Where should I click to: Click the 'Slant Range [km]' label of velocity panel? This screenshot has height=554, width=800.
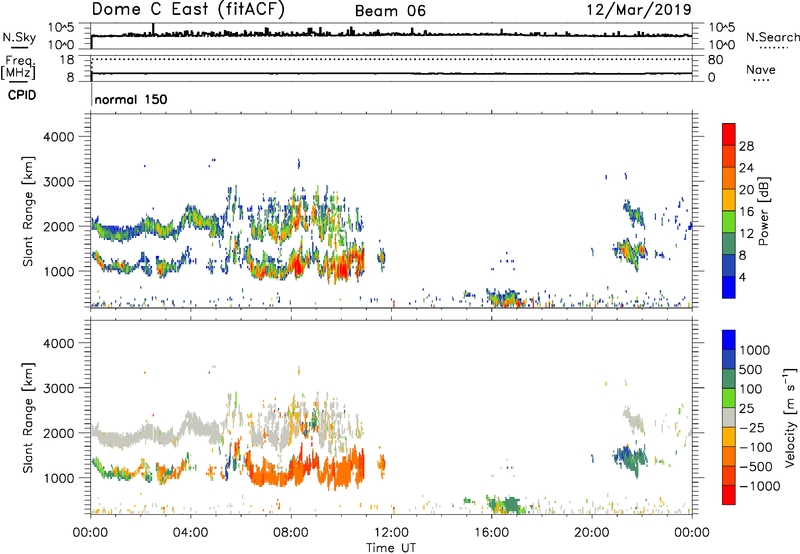coord(28,418)
